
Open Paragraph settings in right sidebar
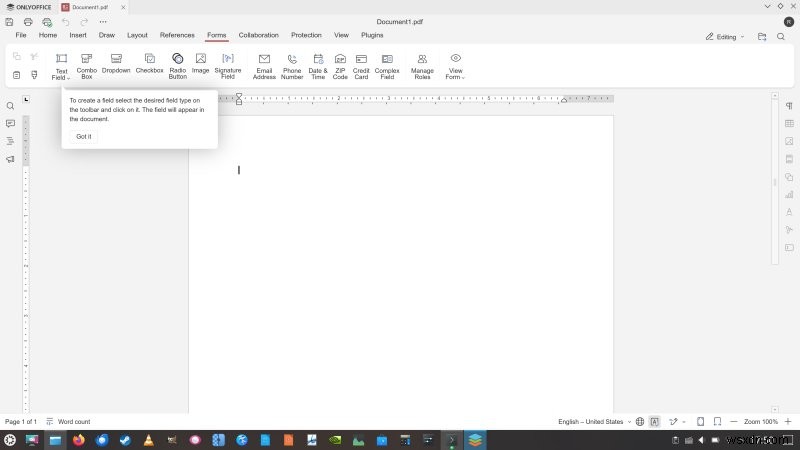point(789,106)
